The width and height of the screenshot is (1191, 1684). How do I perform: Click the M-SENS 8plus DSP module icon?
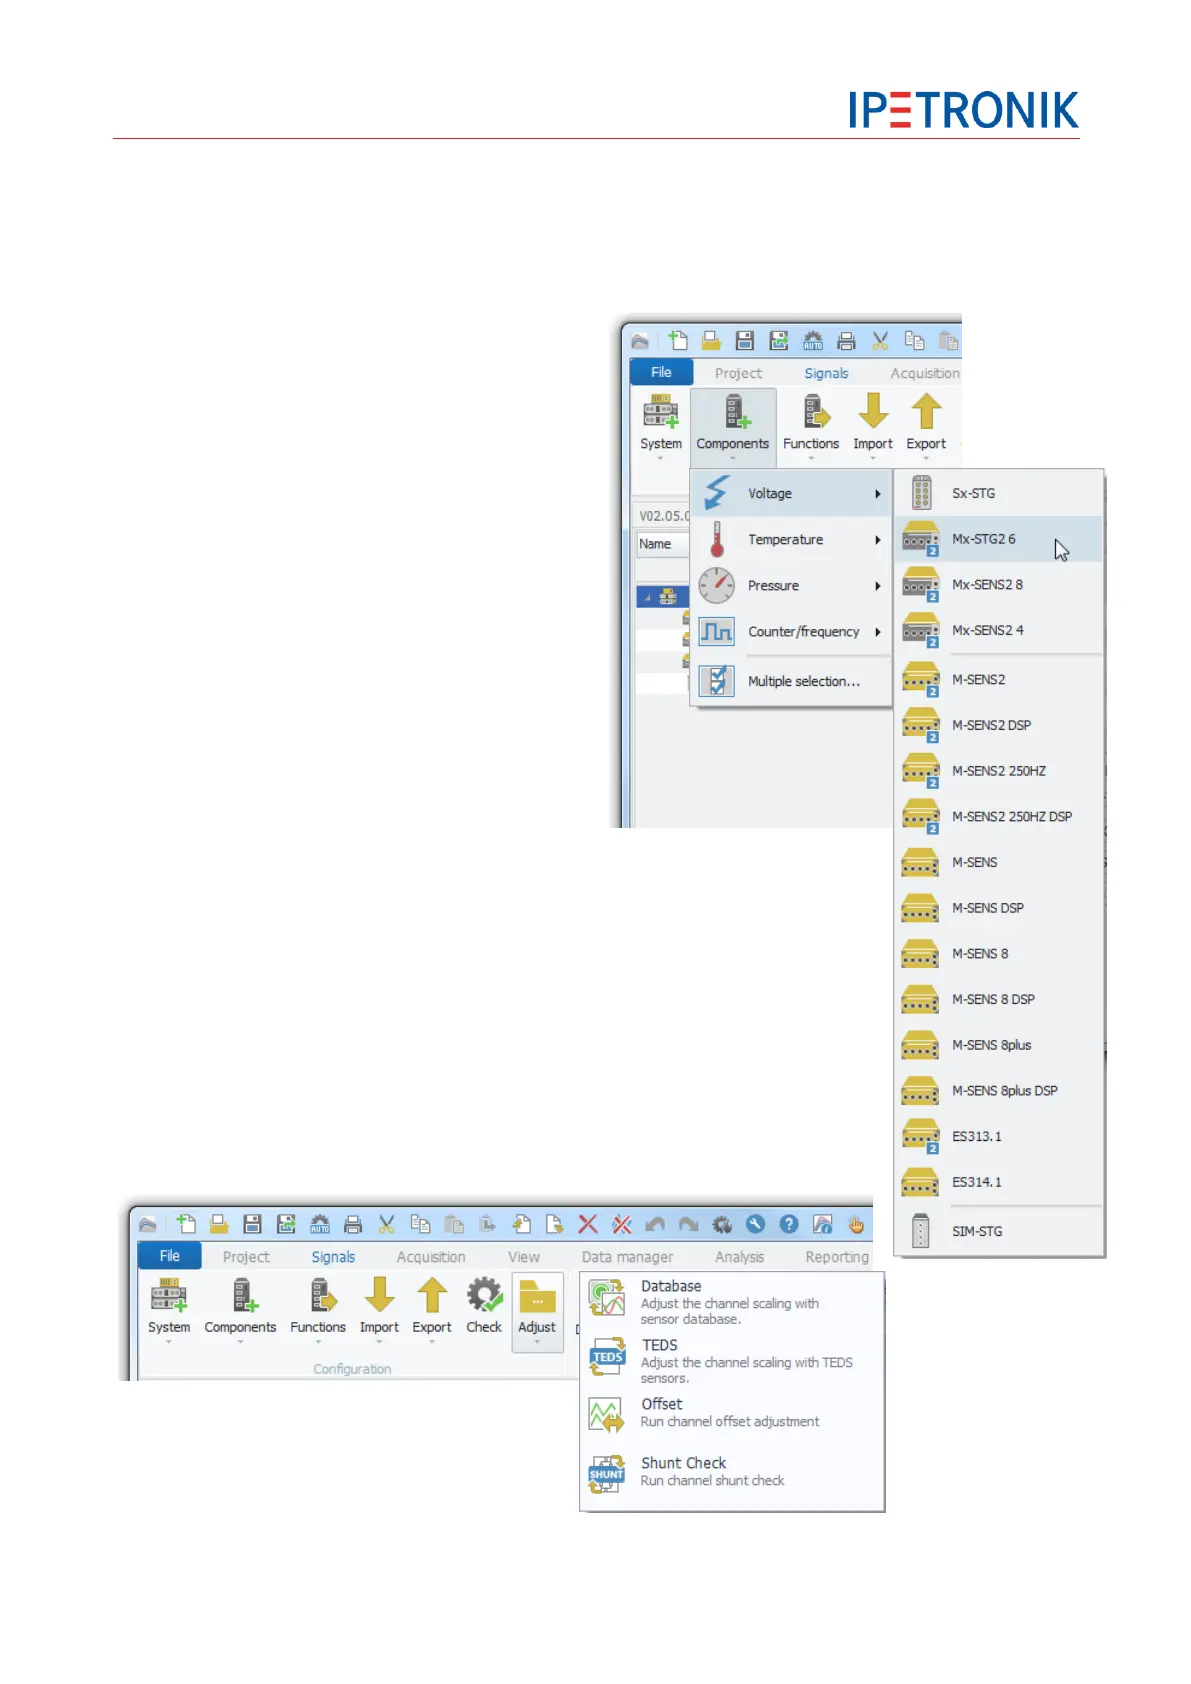[921, 1091]
